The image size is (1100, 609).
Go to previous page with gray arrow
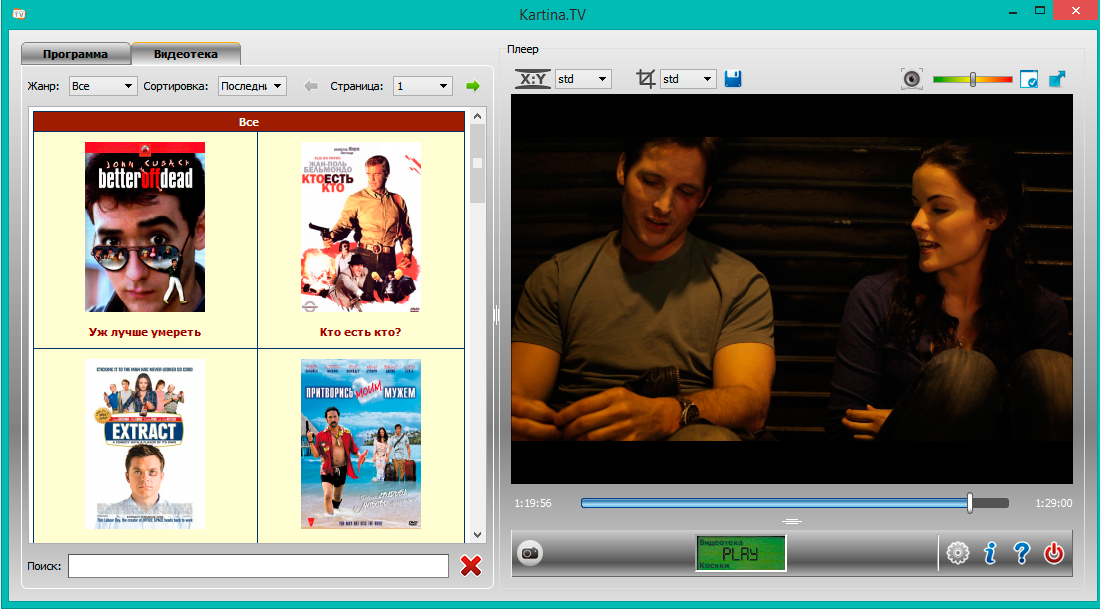click(x=311, y=86)
